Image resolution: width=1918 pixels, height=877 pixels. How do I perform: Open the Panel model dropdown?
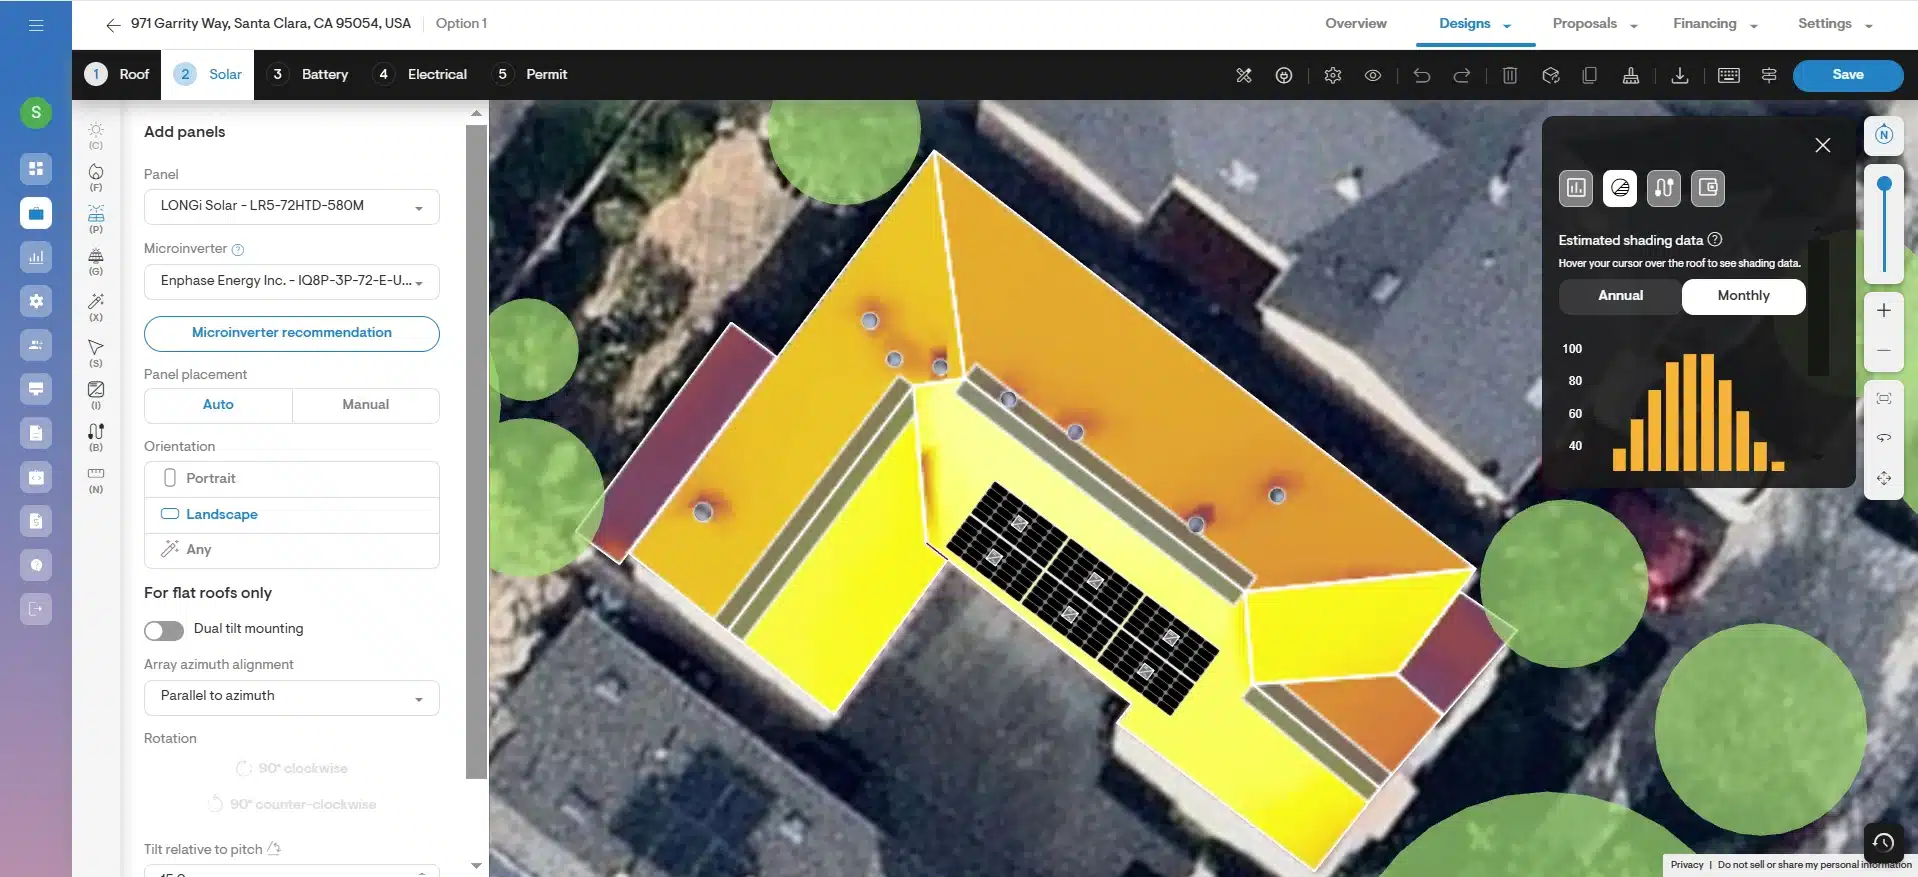[292, 206]
